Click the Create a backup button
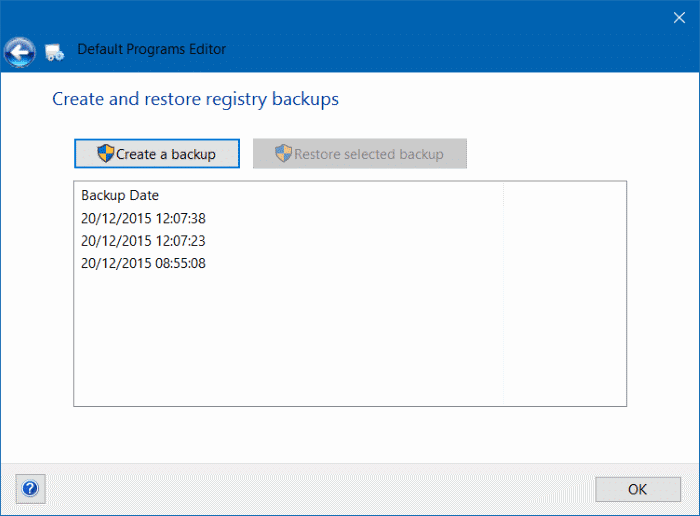This screenshot has width=700, height=516. [x=157, y=154]
